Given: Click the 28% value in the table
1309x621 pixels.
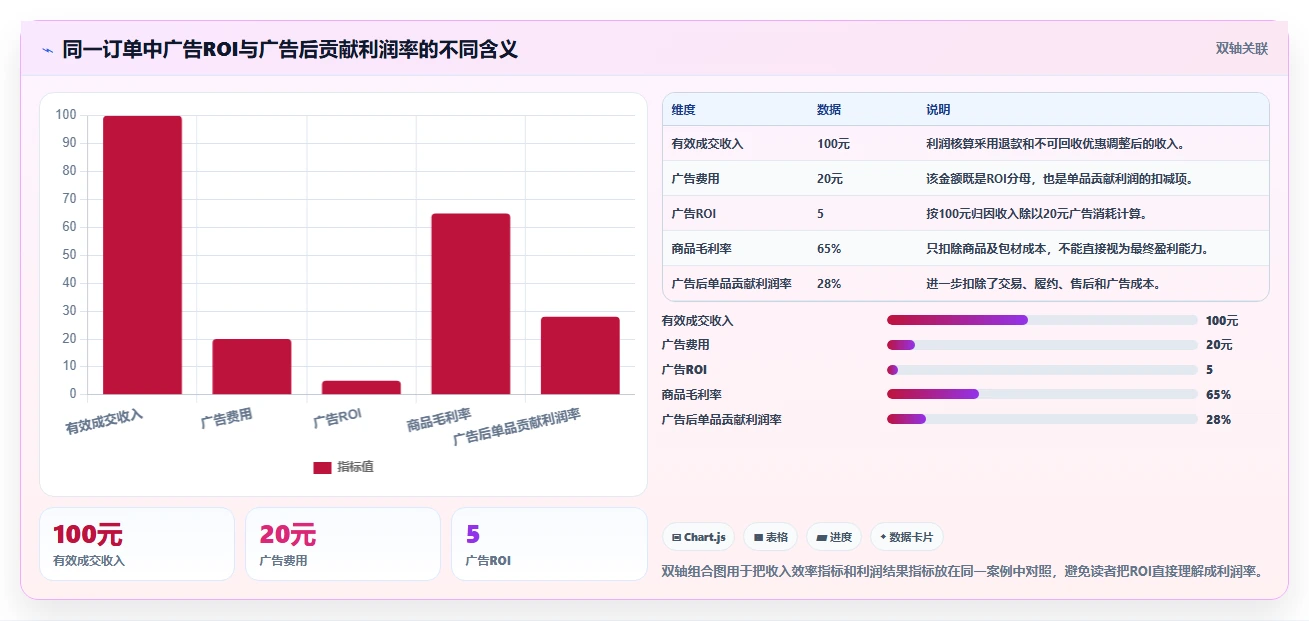Looking at the screenshot, I should click(829, 283).
